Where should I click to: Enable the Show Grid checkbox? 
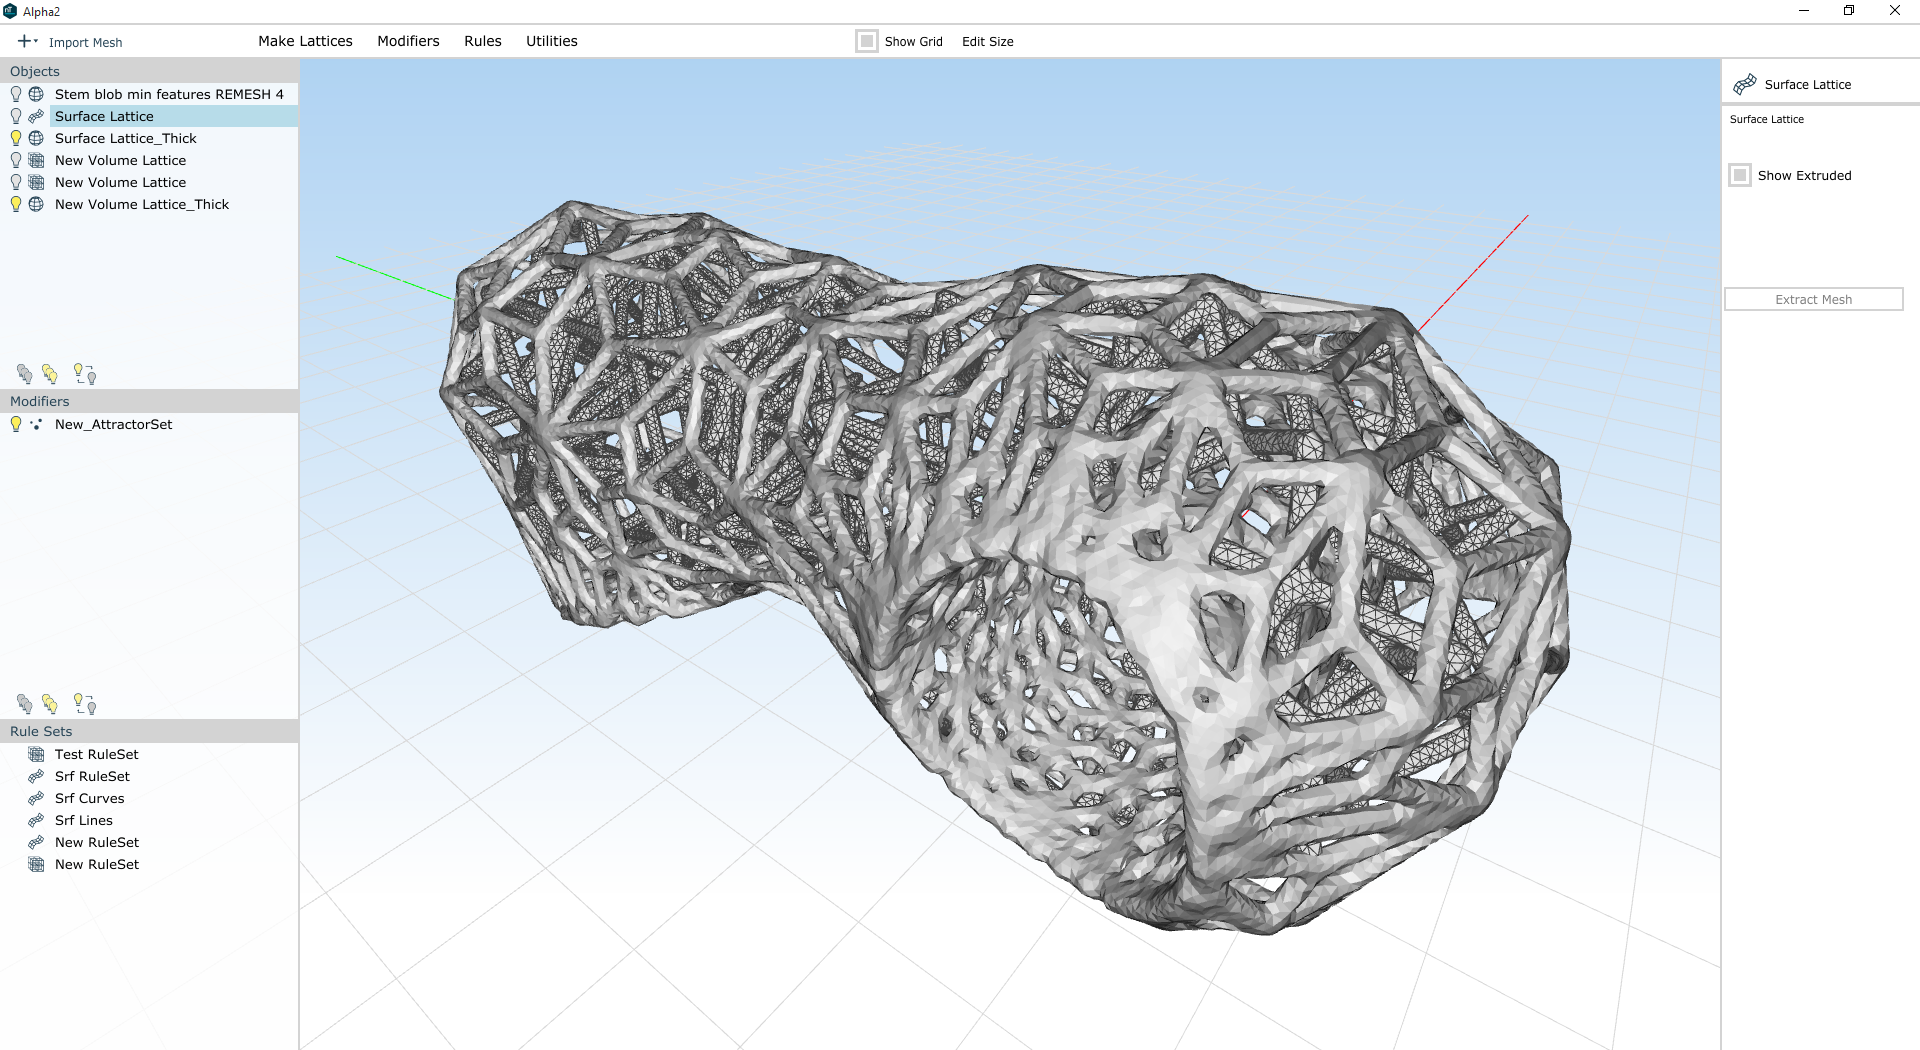click(x=867, y=41)
